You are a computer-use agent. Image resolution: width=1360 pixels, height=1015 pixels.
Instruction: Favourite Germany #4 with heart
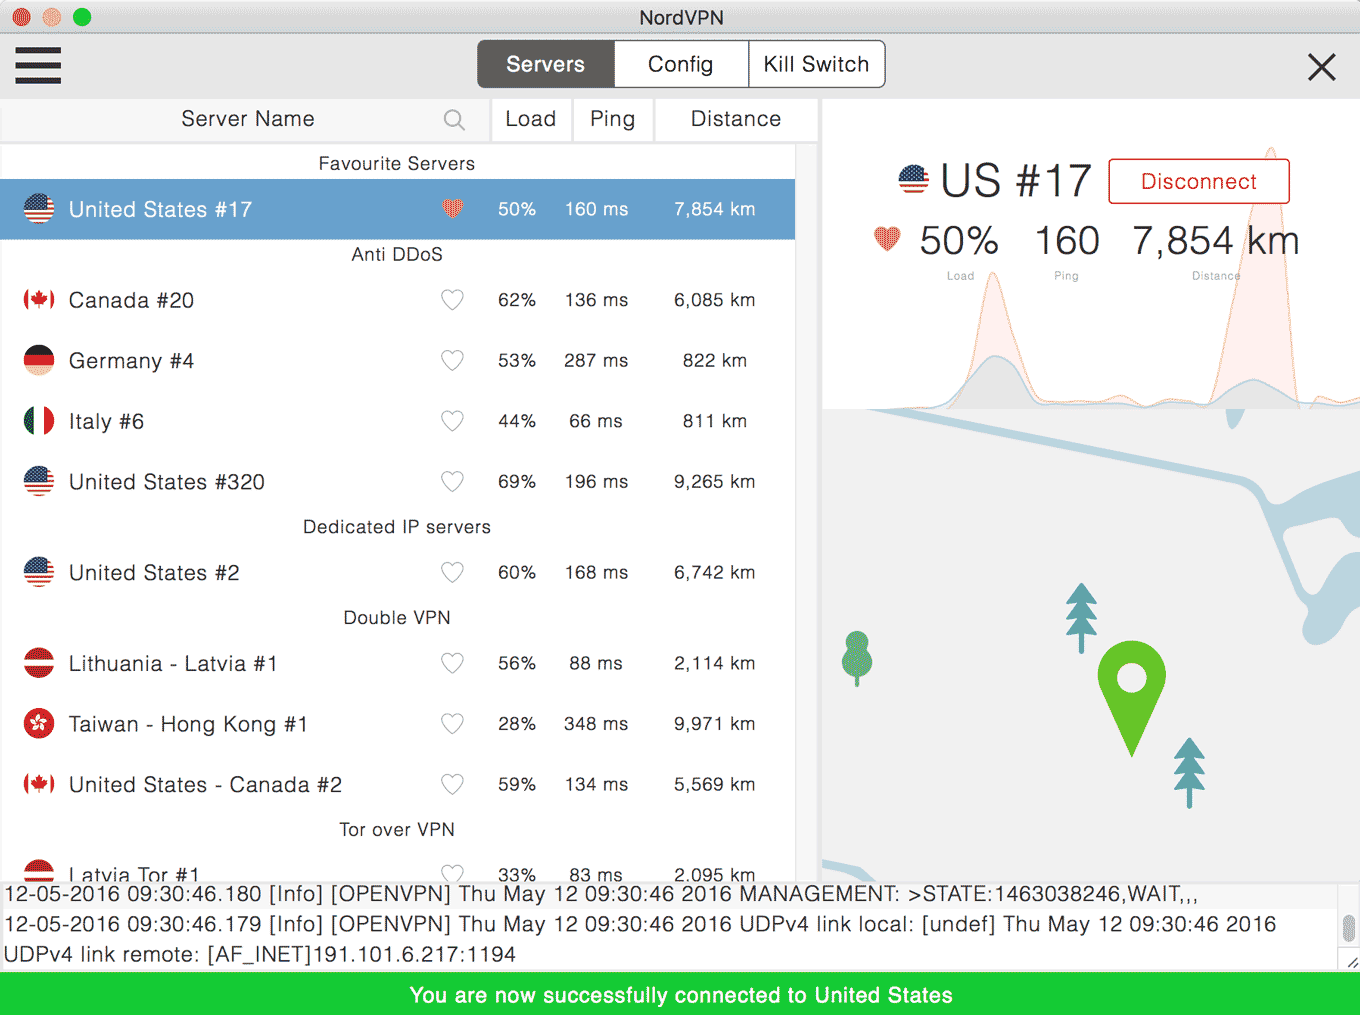[453, 360]
